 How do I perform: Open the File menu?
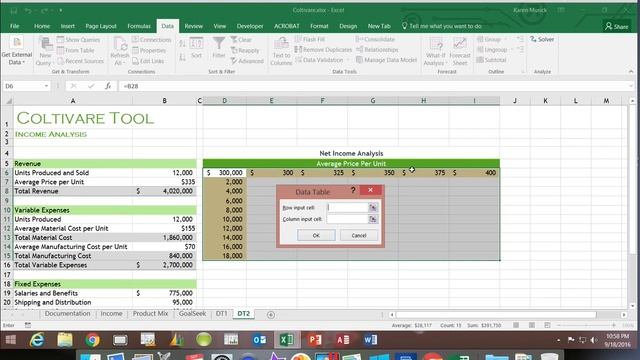pos(15,26)
